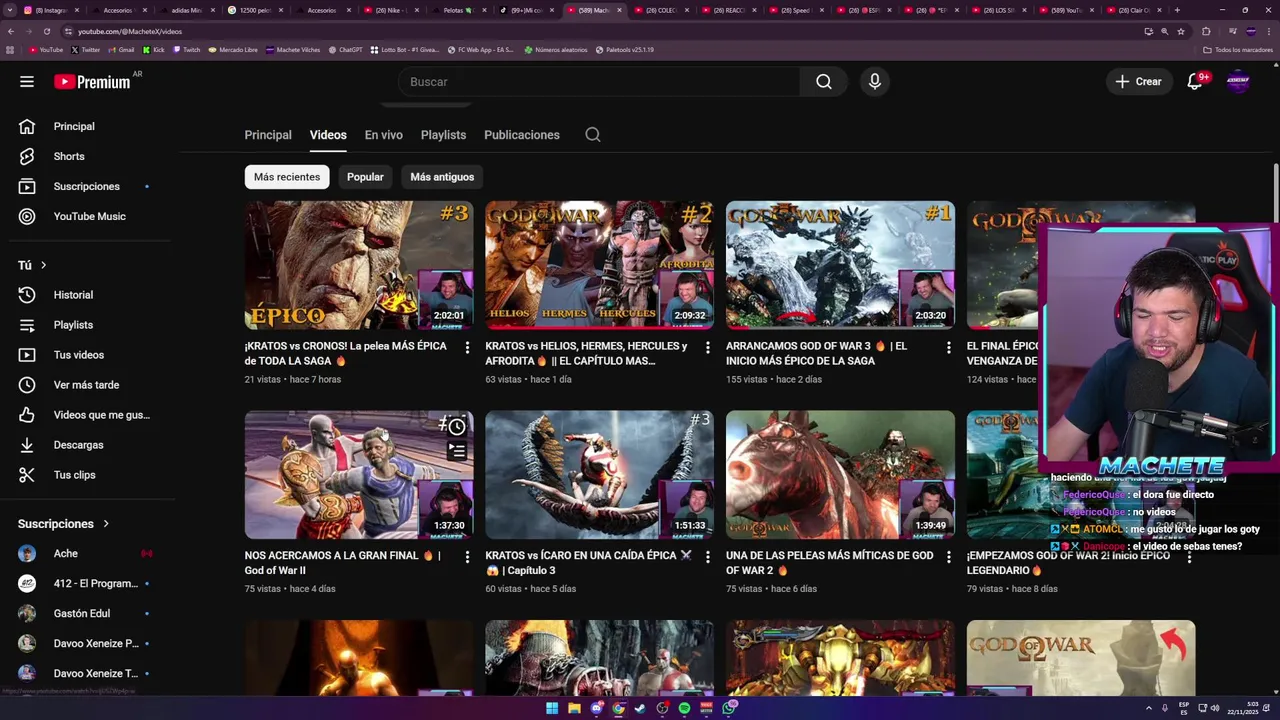Search within channel using magnifier icon
This screenshot has height=720, width=1280.
click(593, 135)
